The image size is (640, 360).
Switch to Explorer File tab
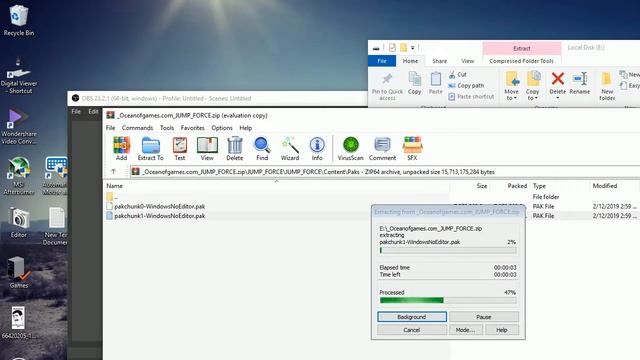382,61
